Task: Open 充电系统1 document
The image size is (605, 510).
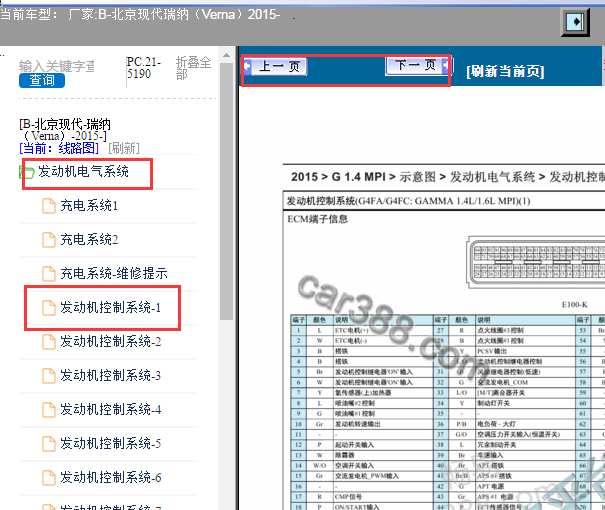Action: (89, 206)
